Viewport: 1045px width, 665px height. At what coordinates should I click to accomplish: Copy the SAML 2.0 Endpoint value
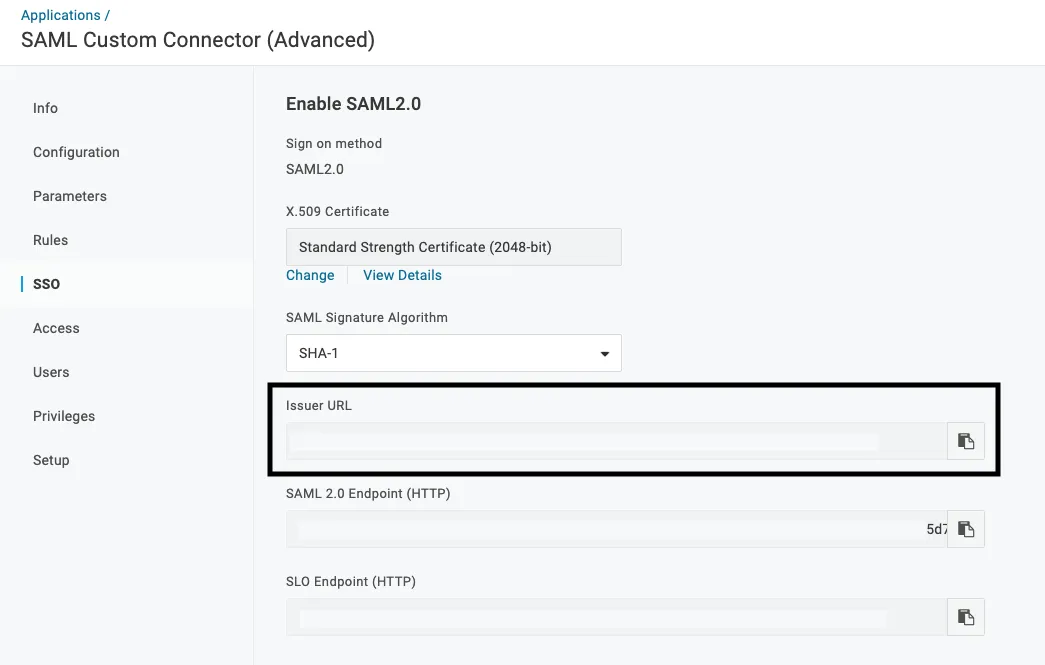pyautogui.click(x=966, y=529)
